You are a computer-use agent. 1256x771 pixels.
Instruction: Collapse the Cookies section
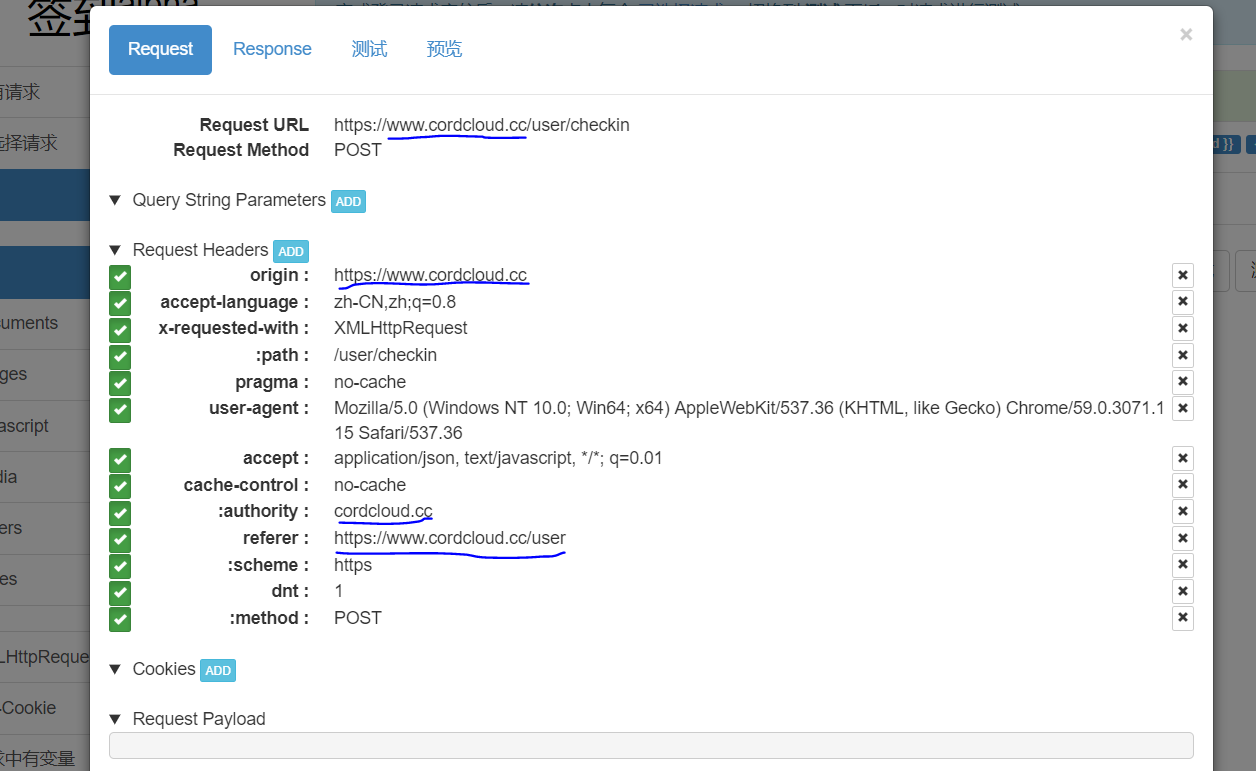click(x=115, y=669)
